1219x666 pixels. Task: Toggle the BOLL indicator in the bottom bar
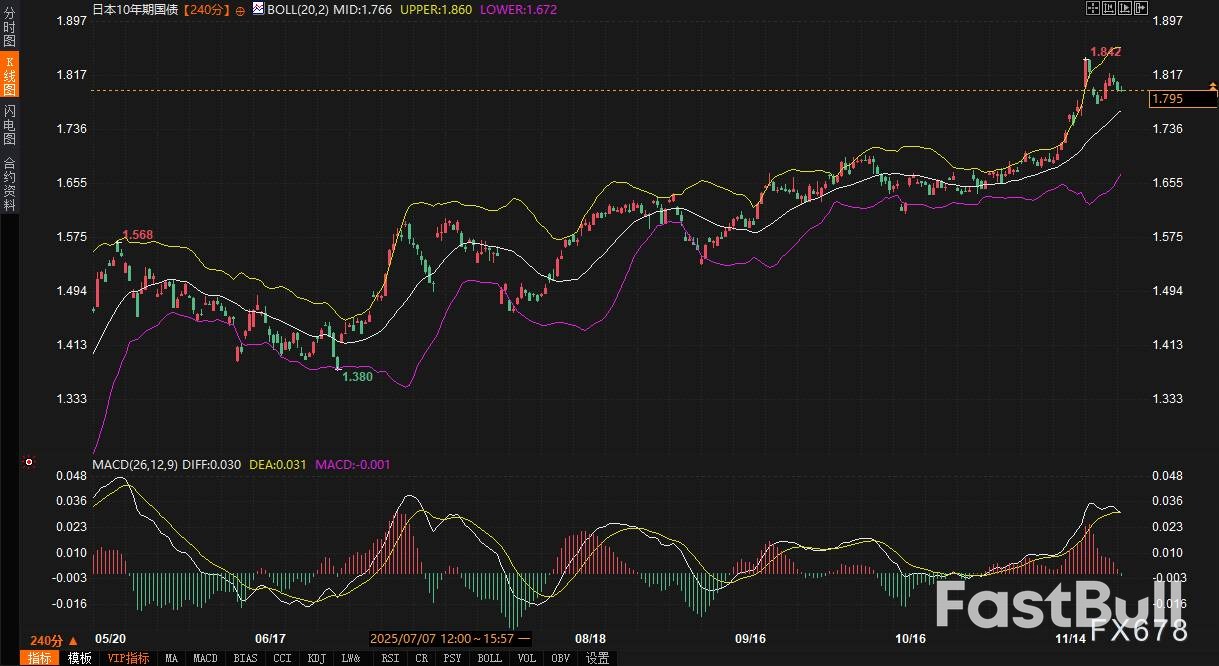(489, 658)
